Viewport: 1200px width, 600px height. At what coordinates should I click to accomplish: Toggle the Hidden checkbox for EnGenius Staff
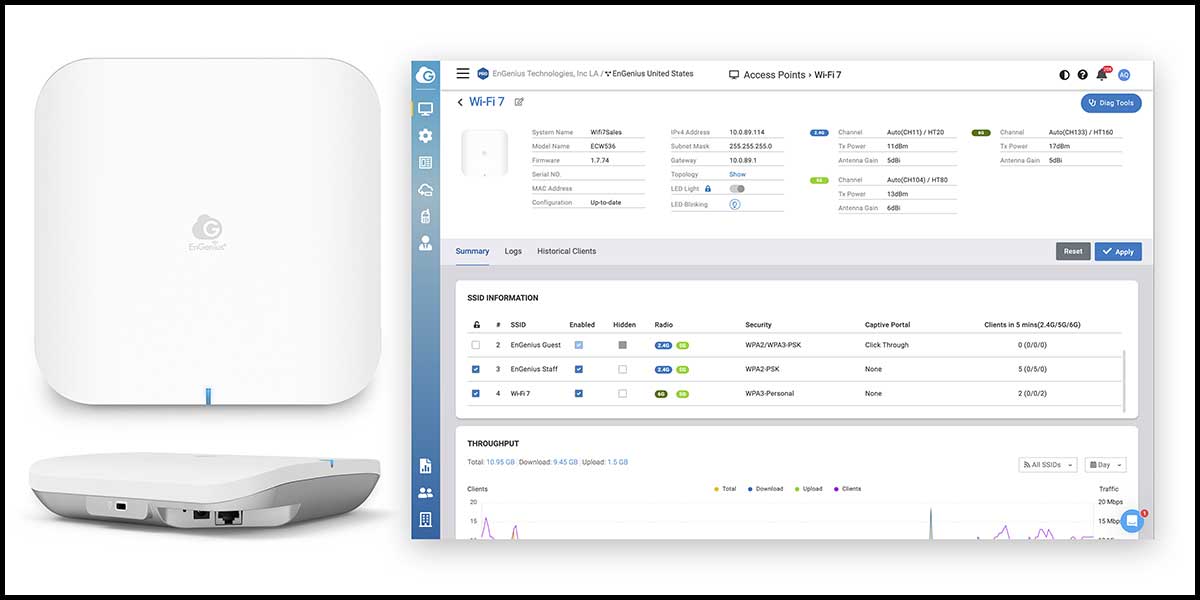[622, 369]
